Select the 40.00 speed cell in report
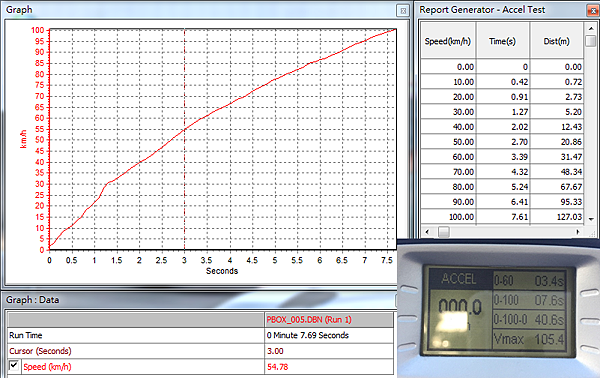Viewport: 600px width, 378px height. (x=448, y=127)
